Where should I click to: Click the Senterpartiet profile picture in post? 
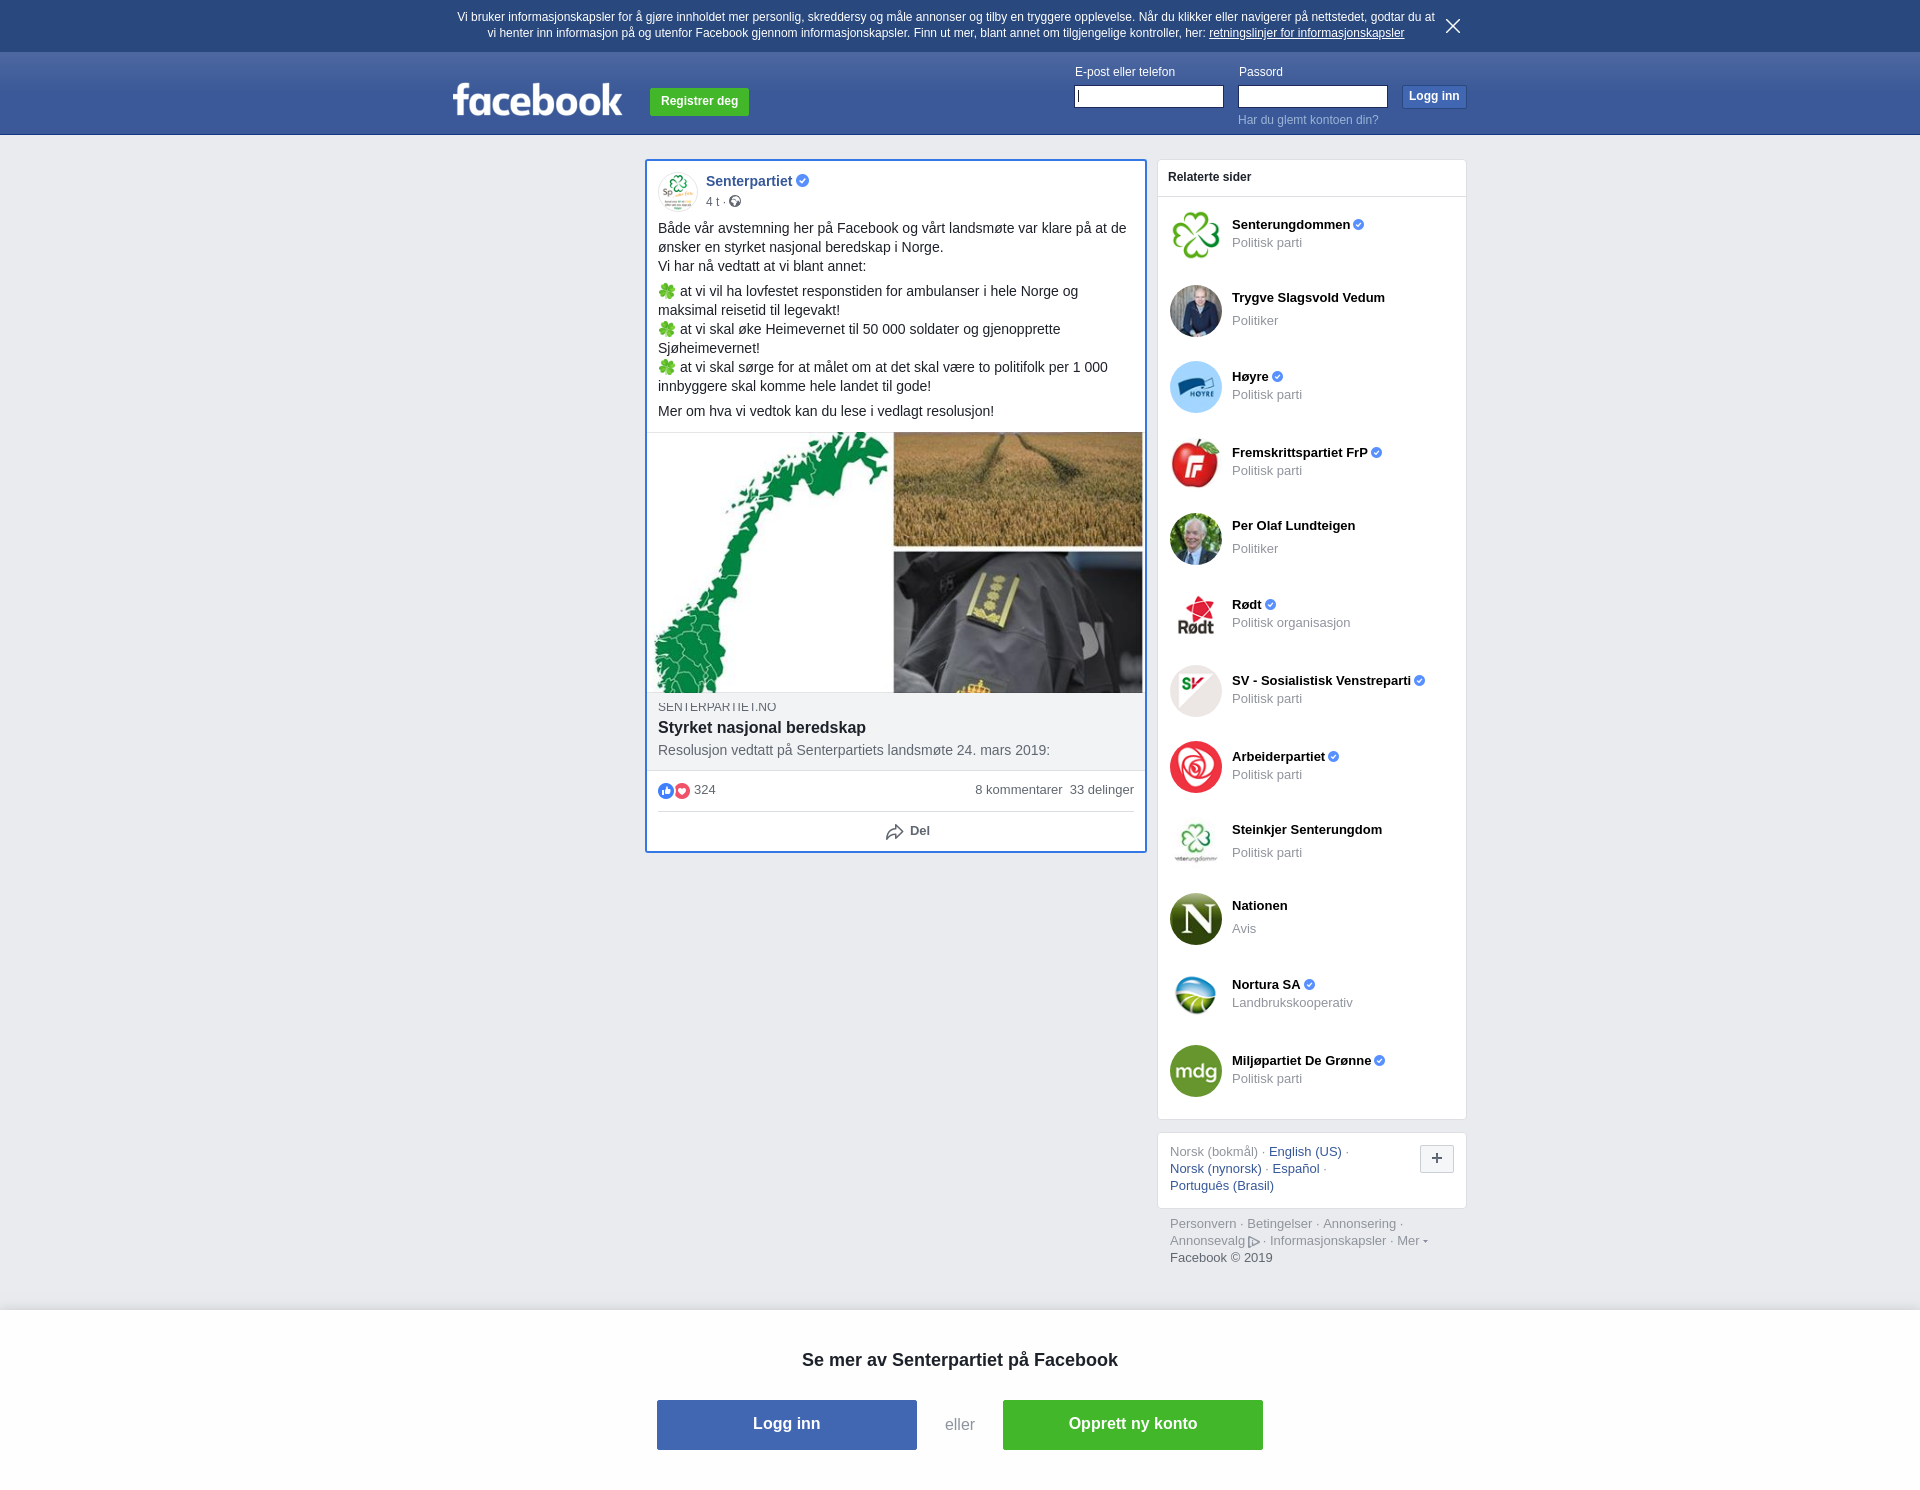(678, 191)
